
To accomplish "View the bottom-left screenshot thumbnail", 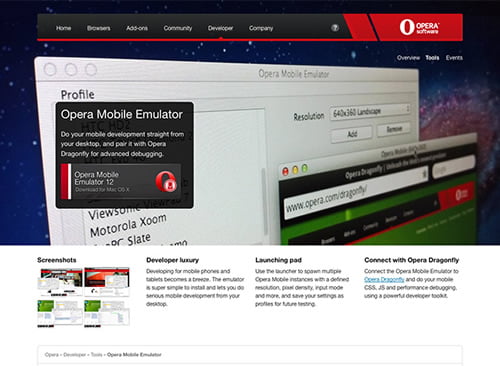I will click(60, 313).
